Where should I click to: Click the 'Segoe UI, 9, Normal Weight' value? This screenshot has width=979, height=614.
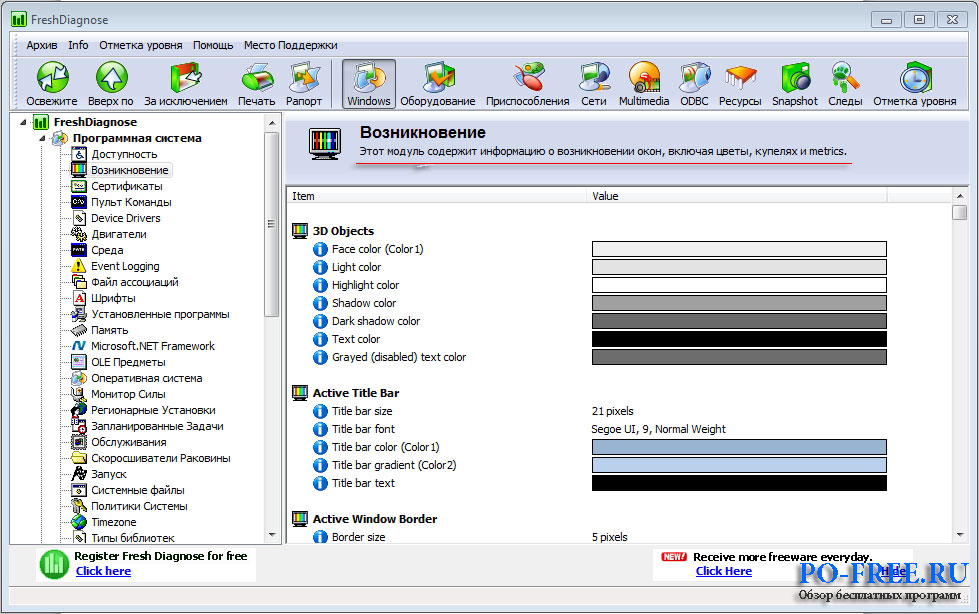[x=659, y=429]
